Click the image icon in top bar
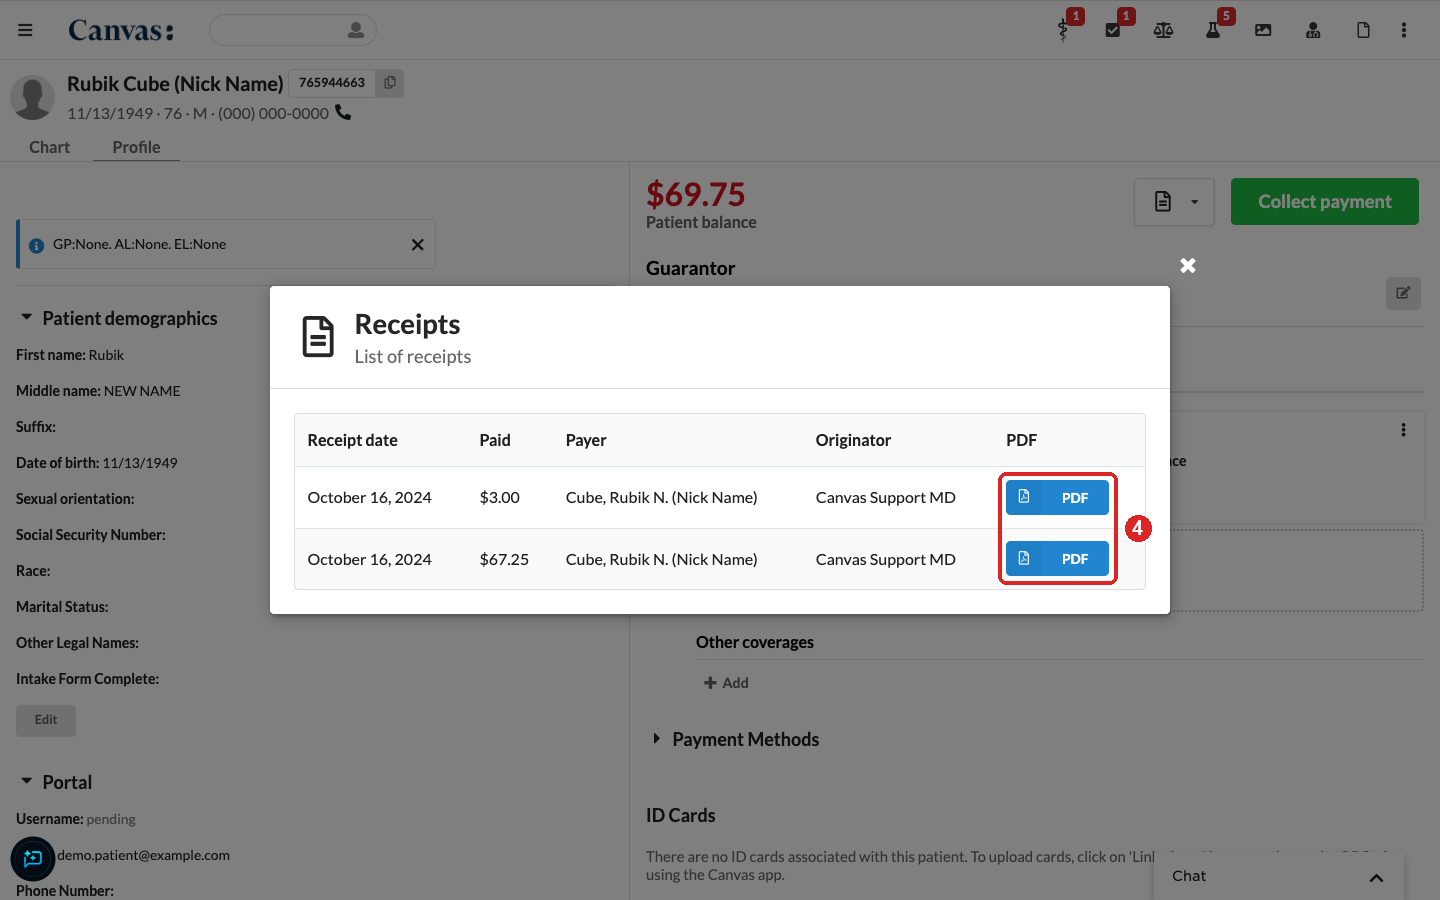1440x900 pixels. click(x=1263, y=30)
